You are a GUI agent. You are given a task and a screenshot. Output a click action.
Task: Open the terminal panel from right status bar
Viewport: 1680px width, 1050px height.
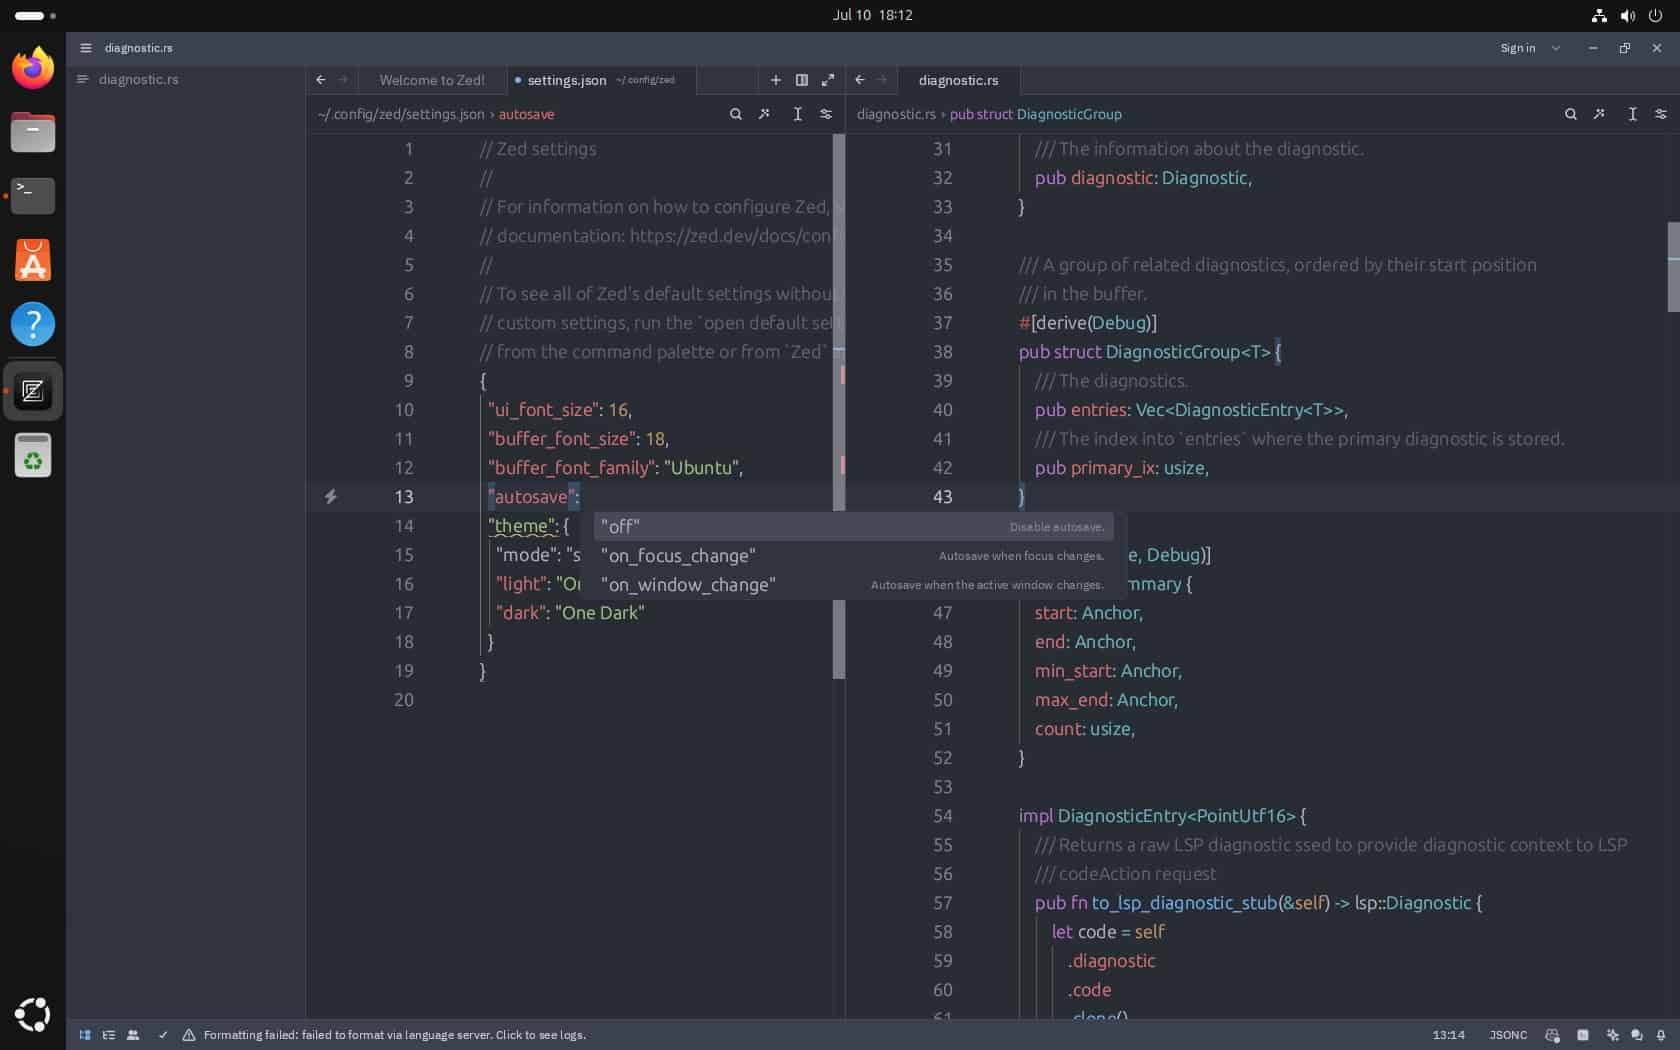pos(1581,1035)
